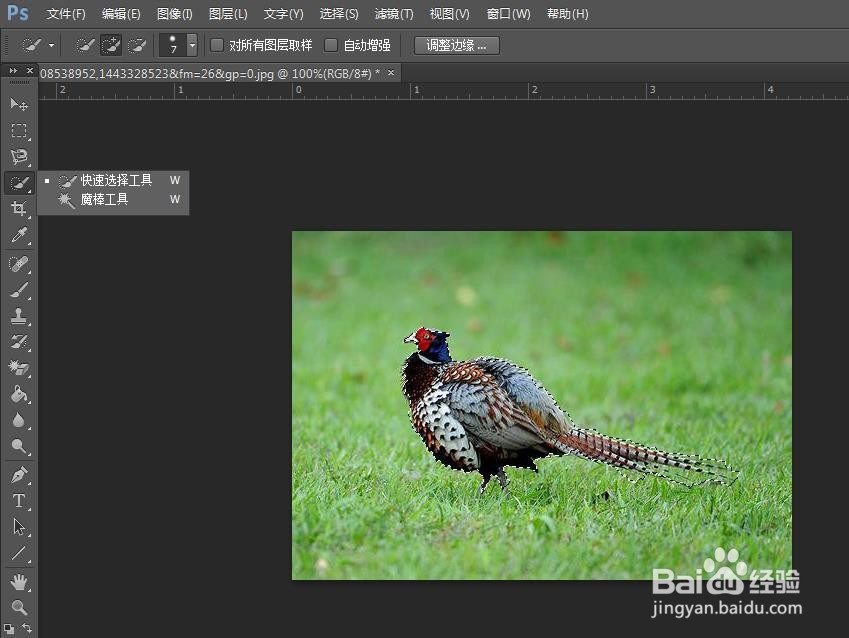Select the Eyedropper tool
Screen dimensions: 849x638
[19, 235]
